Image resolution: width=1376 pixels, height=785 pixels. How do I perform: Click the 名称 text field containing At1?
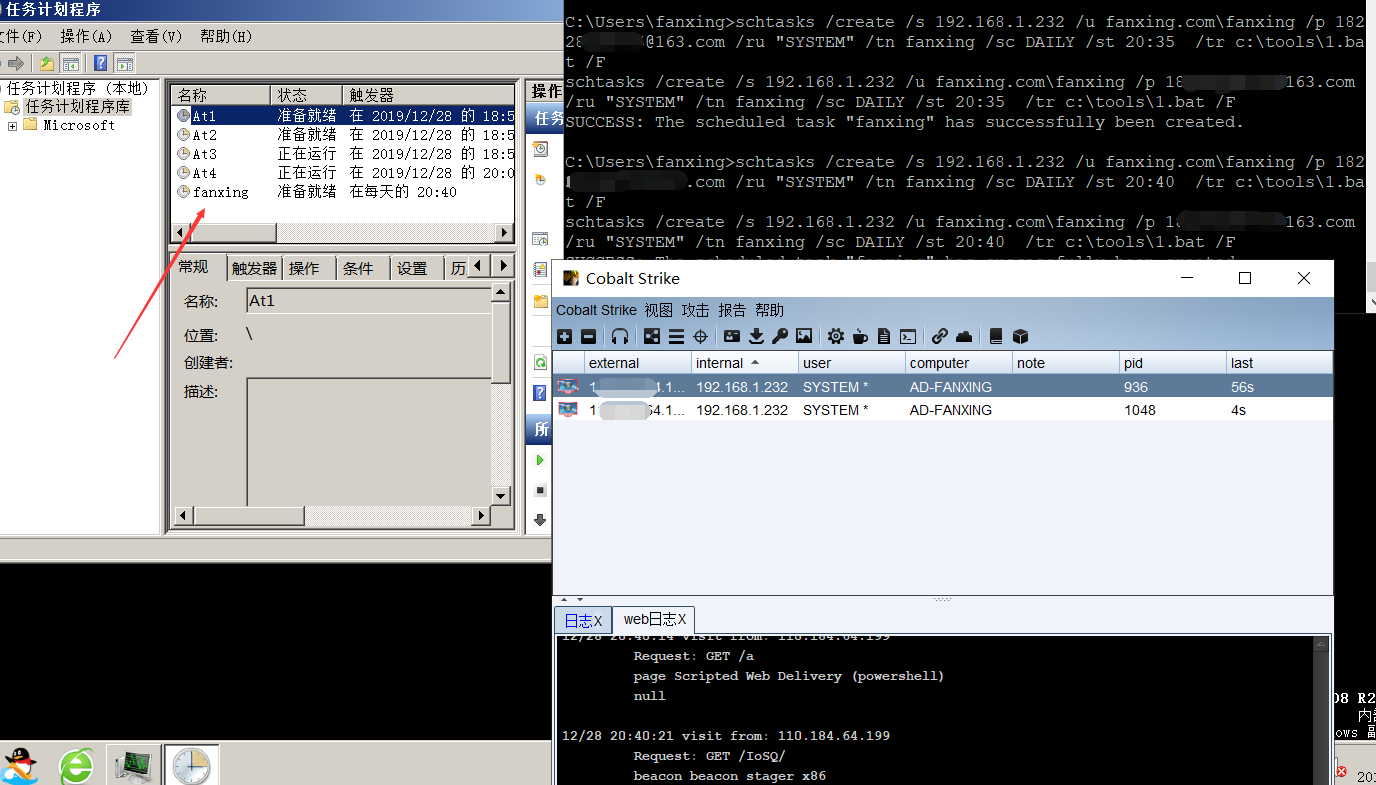[x=369, y=301]
